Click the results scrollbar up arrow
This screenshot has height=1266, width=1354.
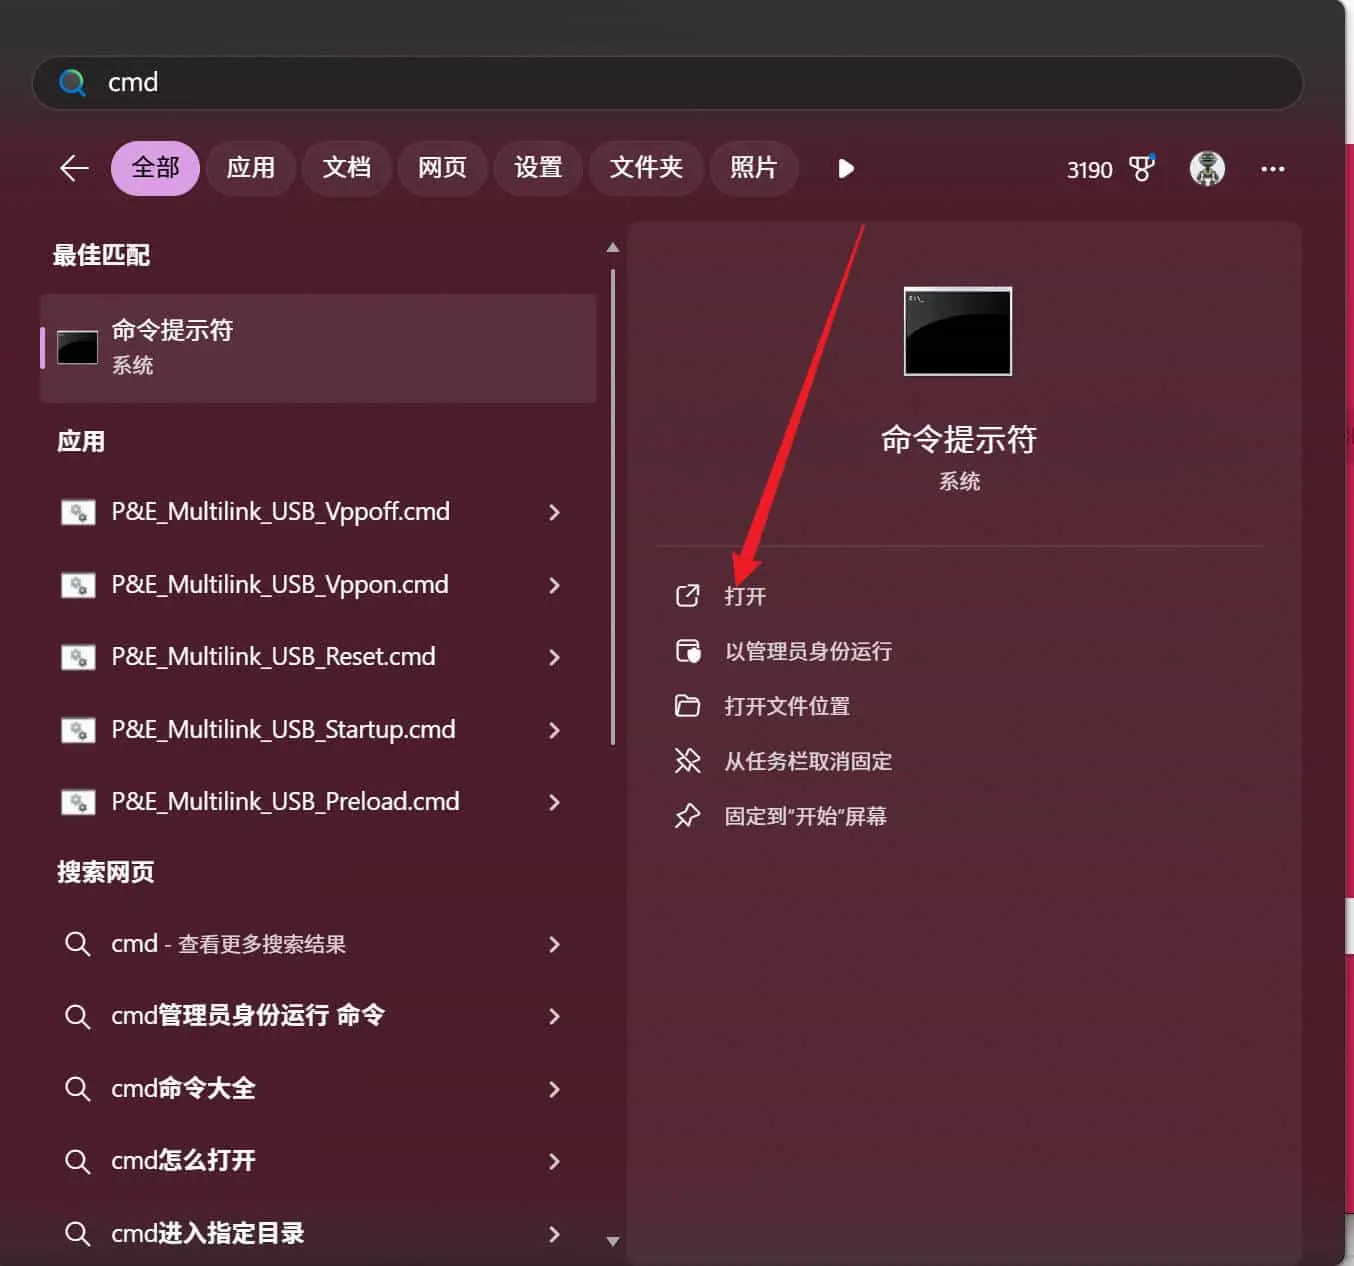tap(613, 247)
